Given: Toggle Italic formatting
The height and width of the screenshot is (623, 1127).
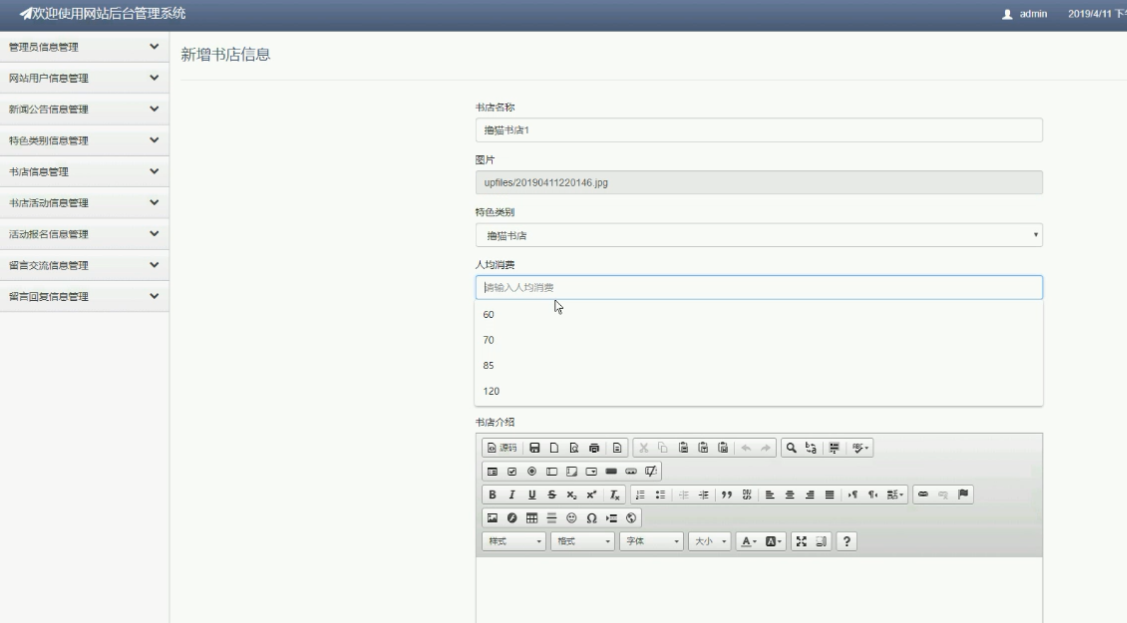Looking at the screenshot, I should pyautogui.click(x=512, y=494).
